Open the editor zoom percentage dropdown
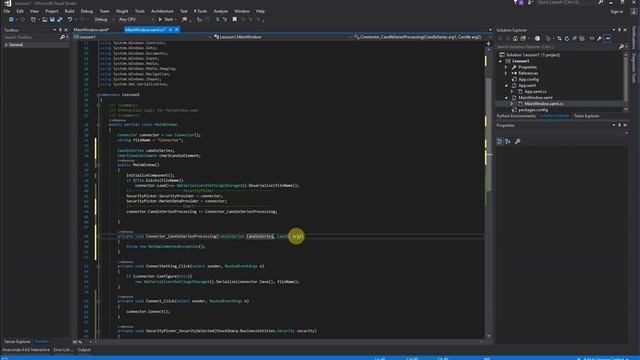This screenshot has width=640, height=360. coord(90,342)
